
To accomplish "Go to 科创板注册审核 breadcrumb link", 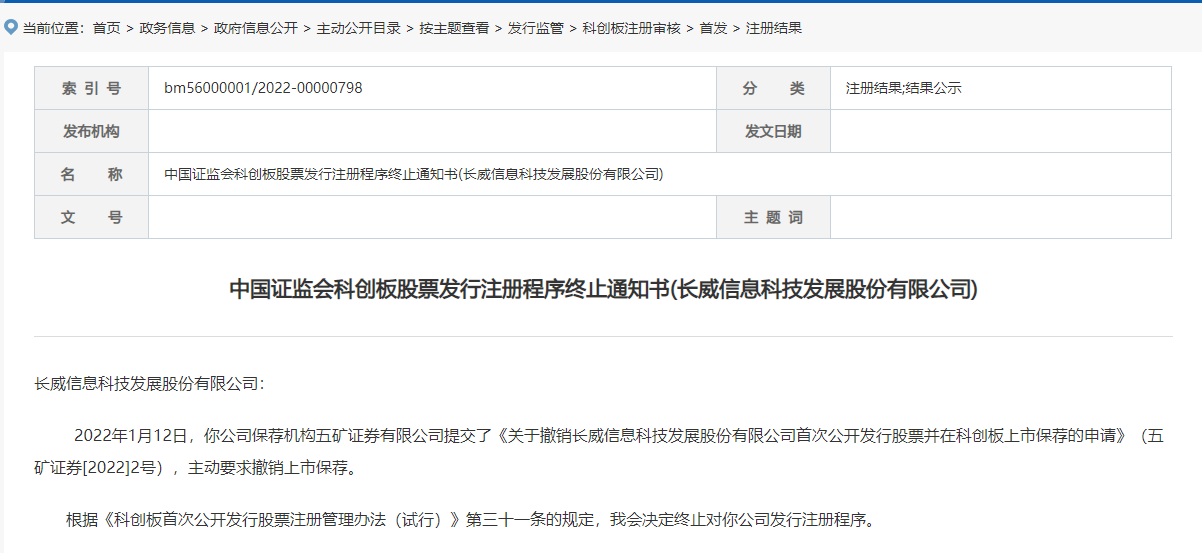I will pyautogui.click(x=631, y=28).
